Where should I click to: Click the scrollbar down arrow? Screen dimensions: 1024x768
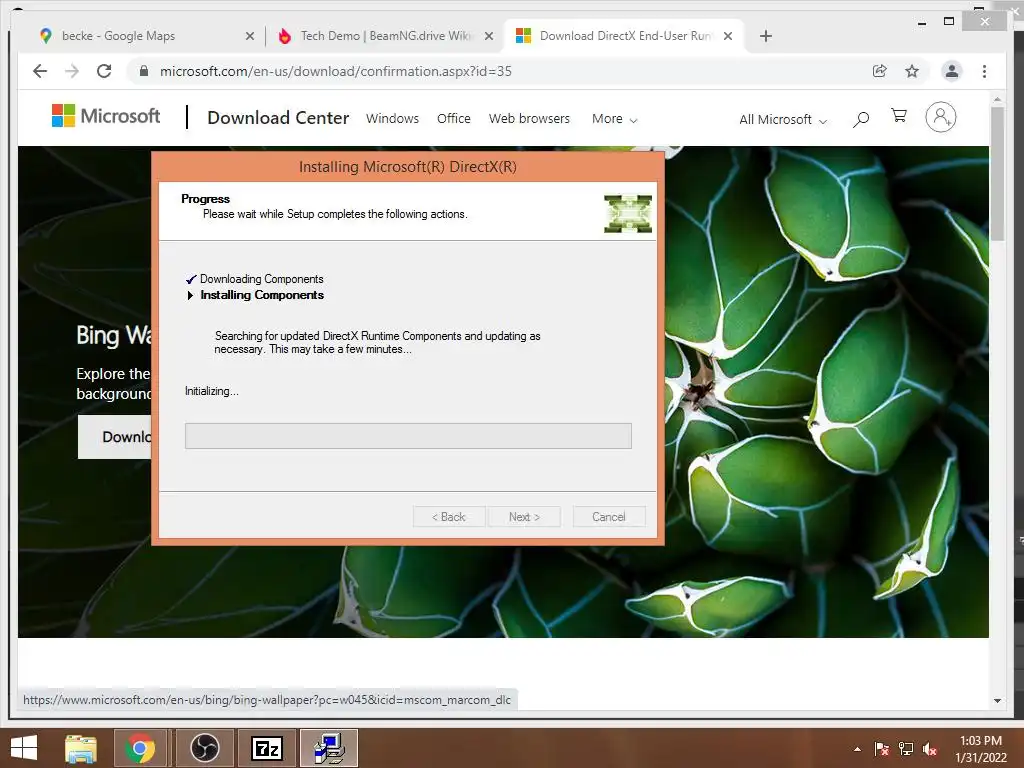tap(997, 701)
